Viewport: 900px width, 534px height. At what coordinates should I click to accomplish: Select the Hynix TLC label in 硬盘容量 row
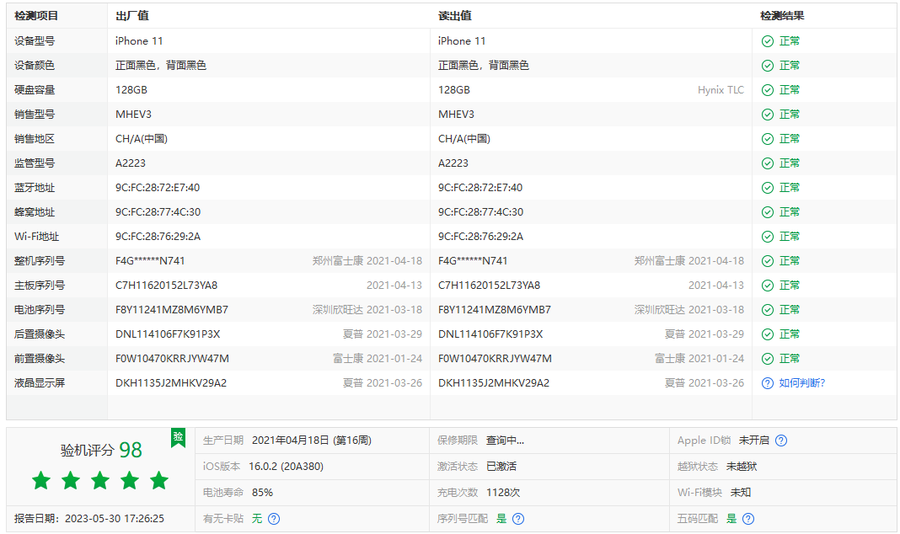pos(720,90)
